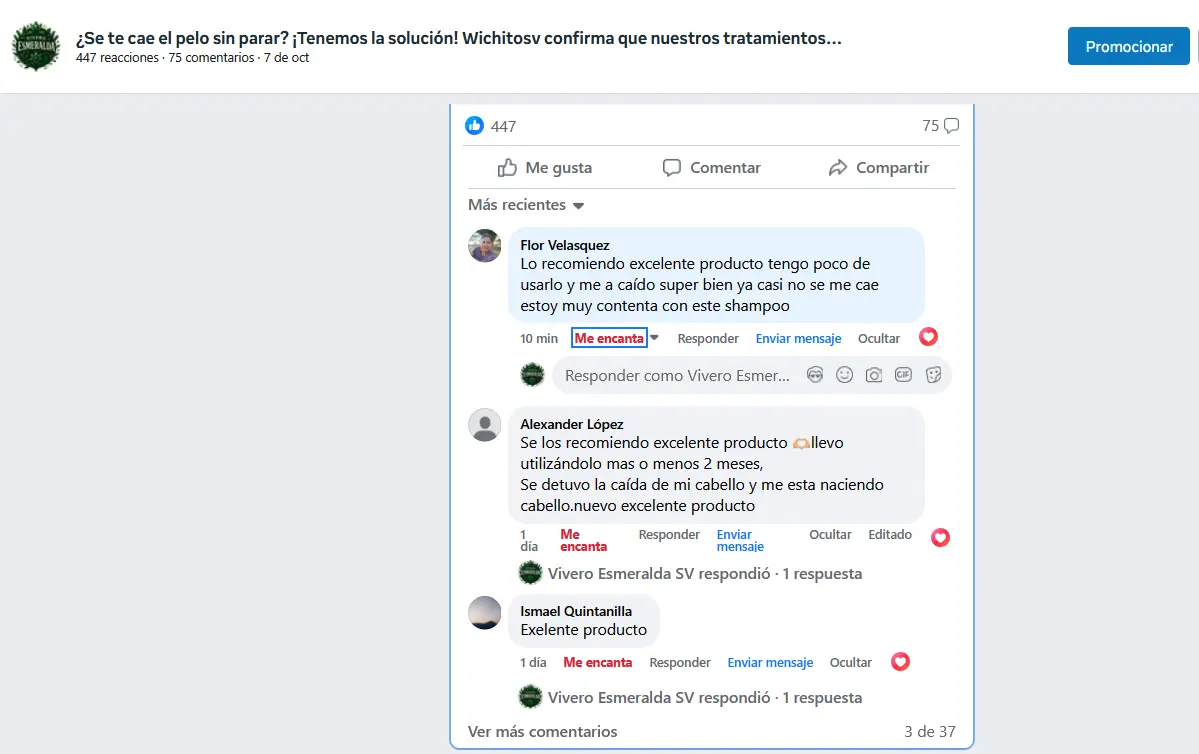Expand Vivero Esmeralda reply under Alexander López
Viewport: 1199px width, 754px height.
704,574
